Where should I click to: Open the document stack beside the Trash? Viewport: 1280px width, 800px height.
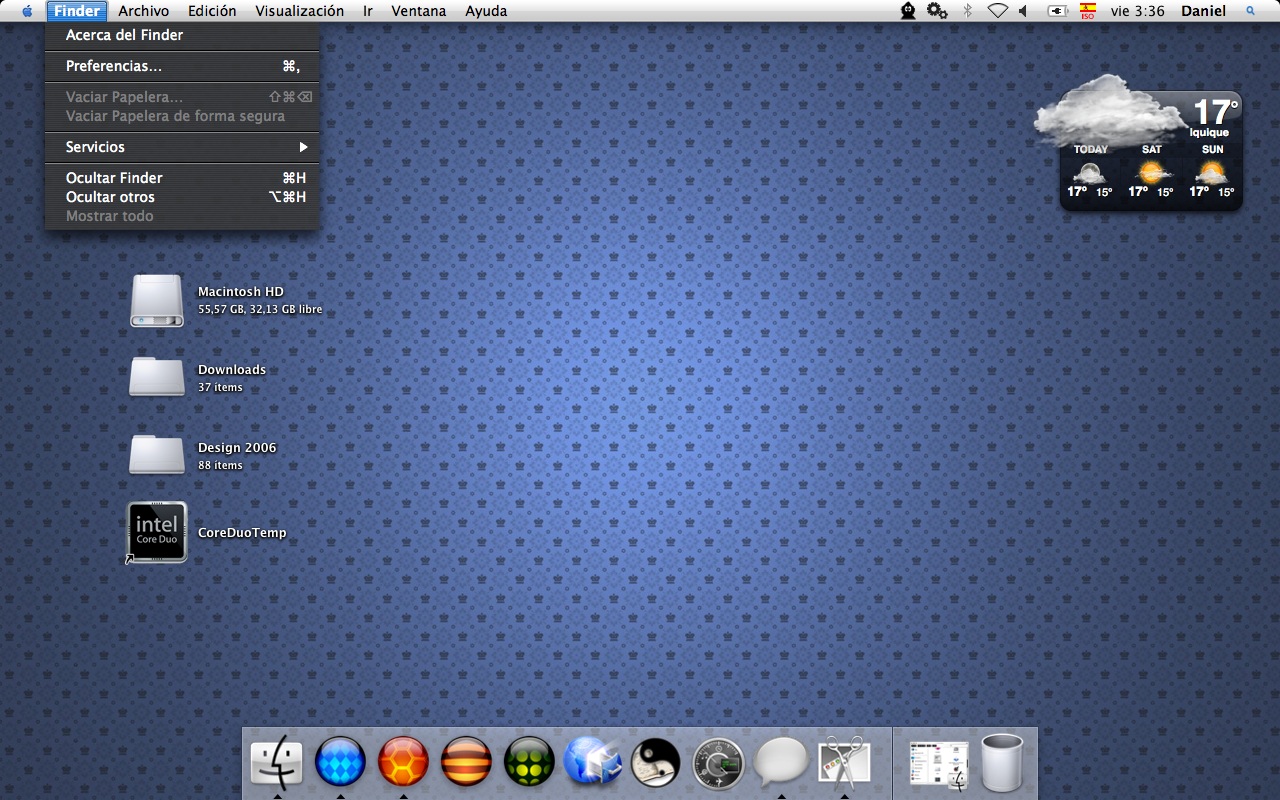click(939, 764)
